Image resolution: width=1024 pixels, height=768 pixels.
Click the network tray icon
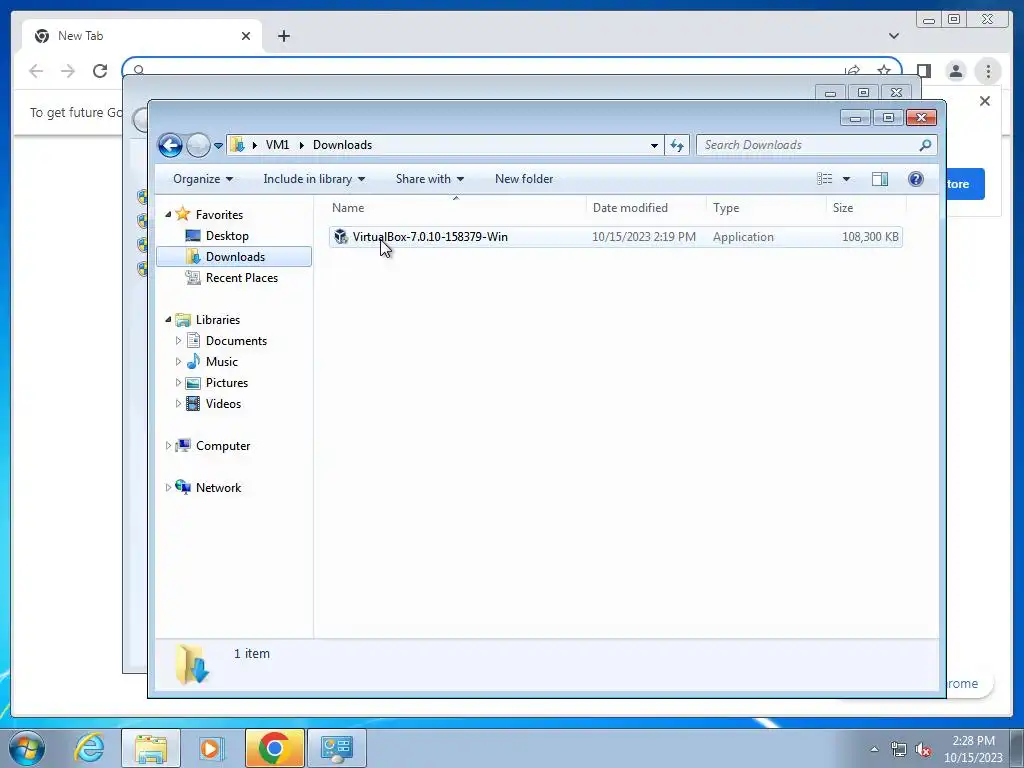tap(899, 749)
